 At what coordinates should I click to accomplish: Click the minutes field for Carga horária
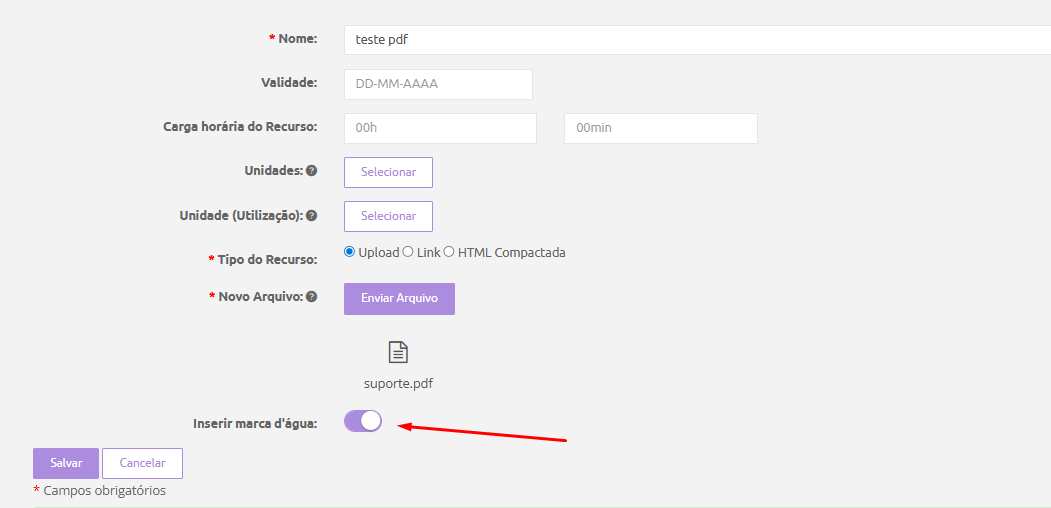tap(660, 128)
